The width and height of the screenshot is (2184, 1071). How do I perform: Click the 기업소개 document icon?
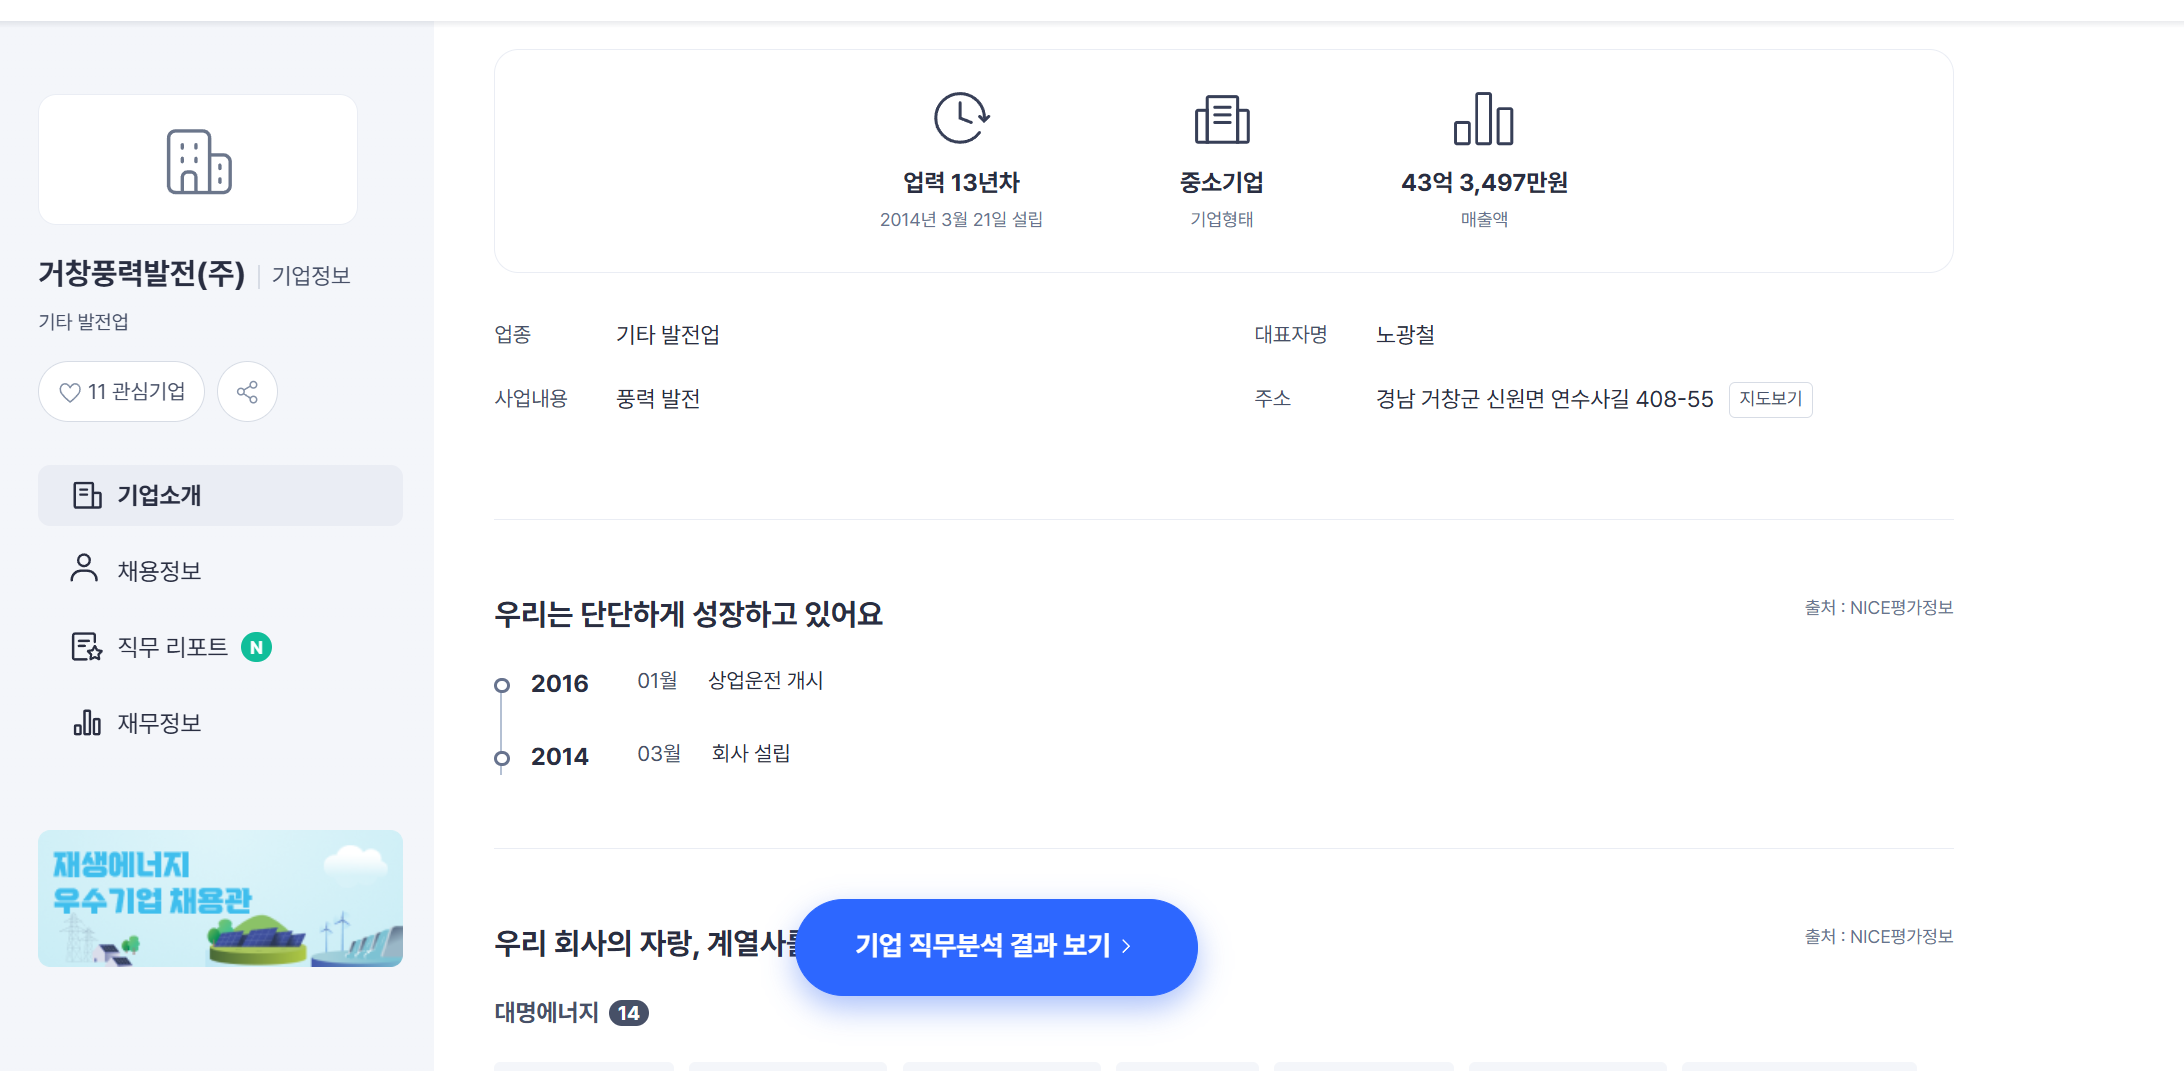[87, 496]
